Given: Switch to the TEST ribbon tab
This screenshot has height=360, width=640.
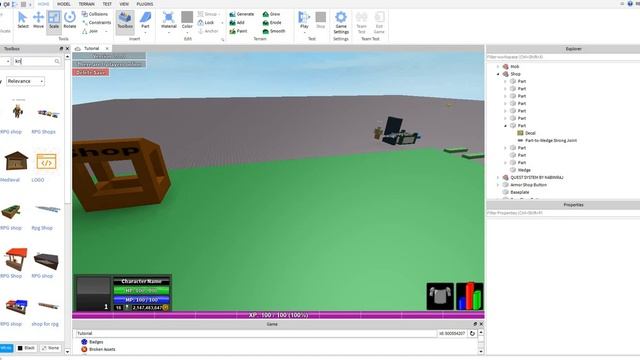Looking at the screenshot, I should point(107,4).
